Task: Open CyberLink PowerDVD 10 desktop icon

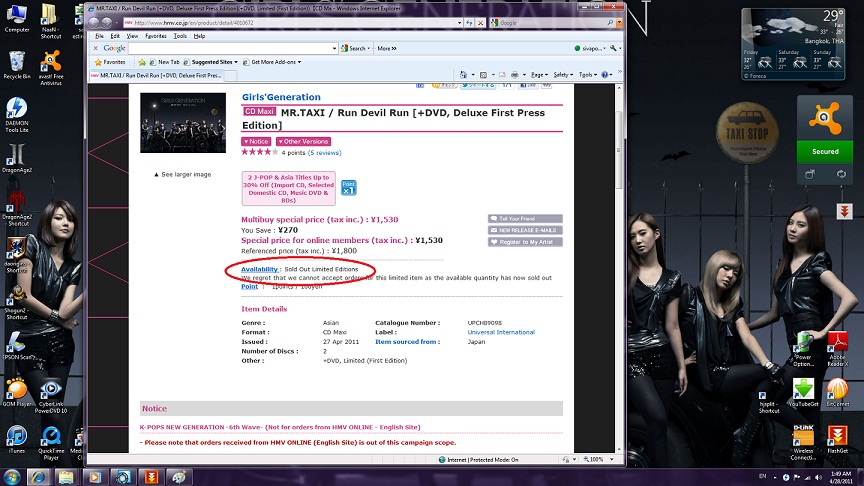Action: (x=51, y=396)
